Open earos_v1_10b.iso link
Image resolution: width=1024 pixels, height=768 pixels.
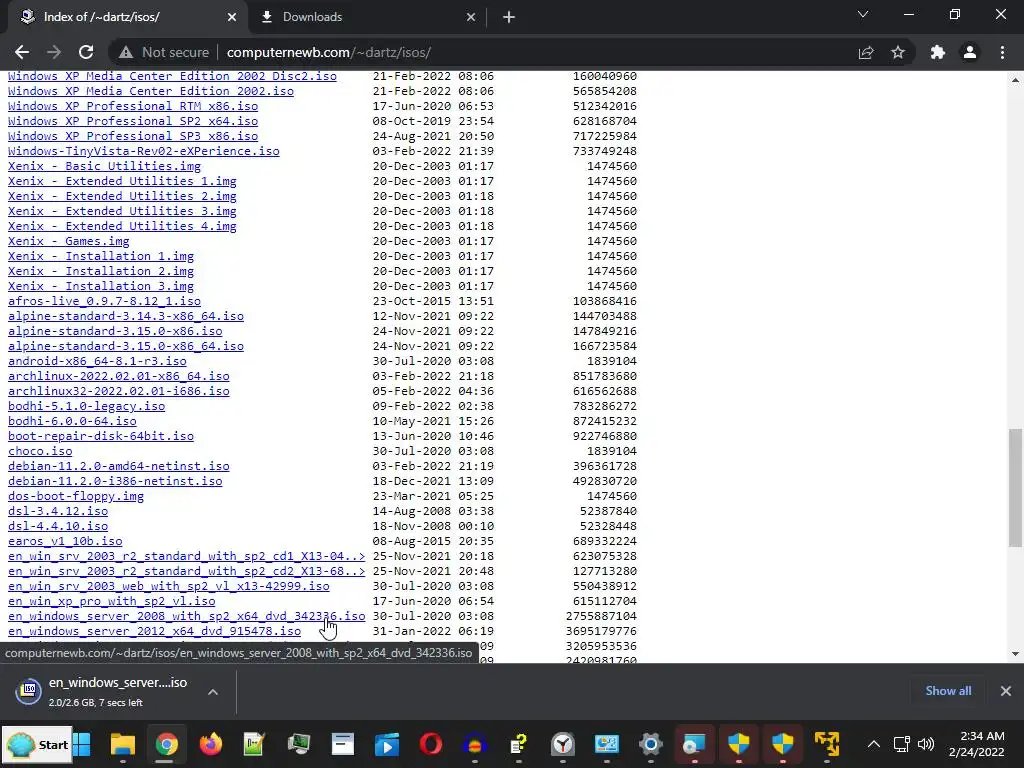click(65, 541)
